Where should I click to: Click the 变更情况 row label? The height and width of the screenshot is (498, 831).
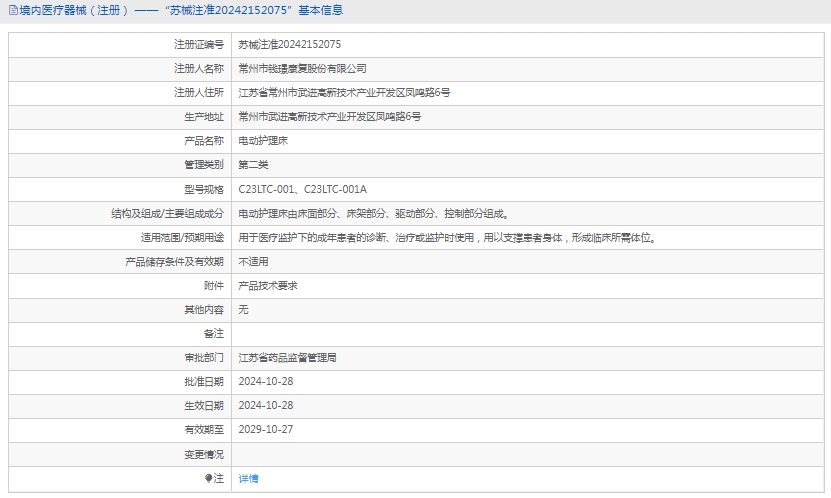tap(204, 454)
